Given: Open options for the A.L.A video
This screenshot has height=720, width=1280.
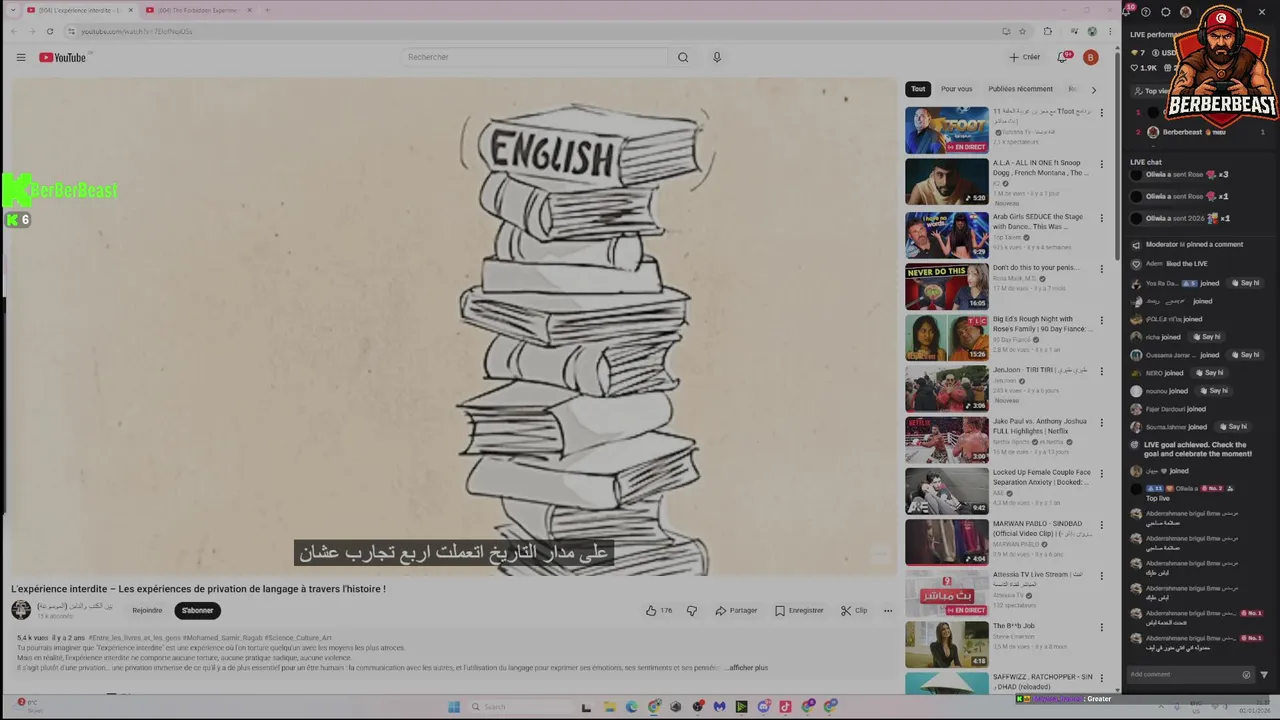Looking at the screenshot, I should pos(1102,164).
